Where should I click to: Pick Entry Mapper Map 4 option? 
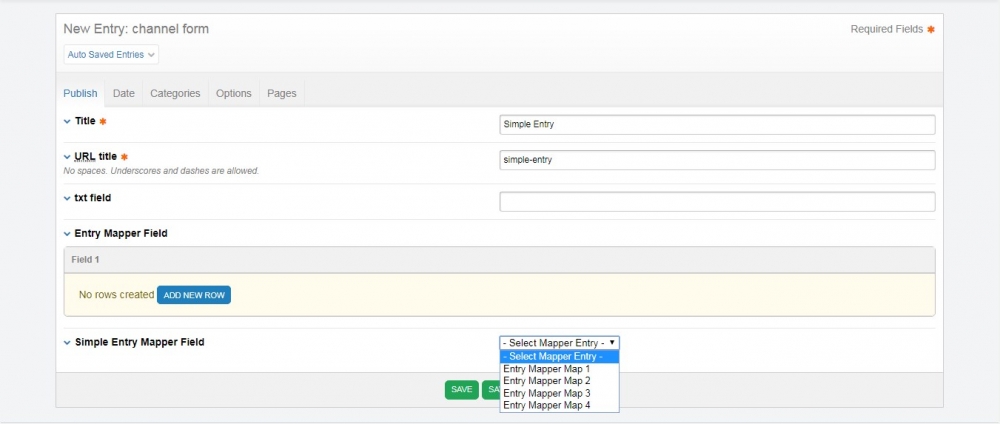(547, 405)
